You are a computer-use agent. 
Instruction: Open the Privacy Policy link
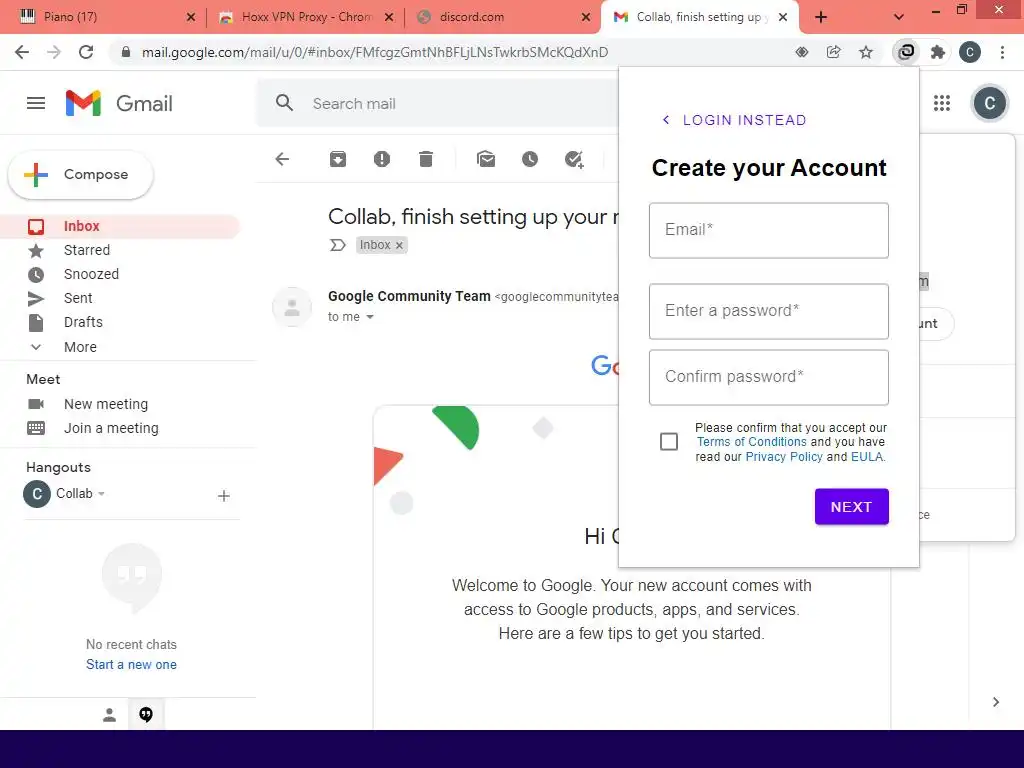pyautogui.click(x=784, y=456)
